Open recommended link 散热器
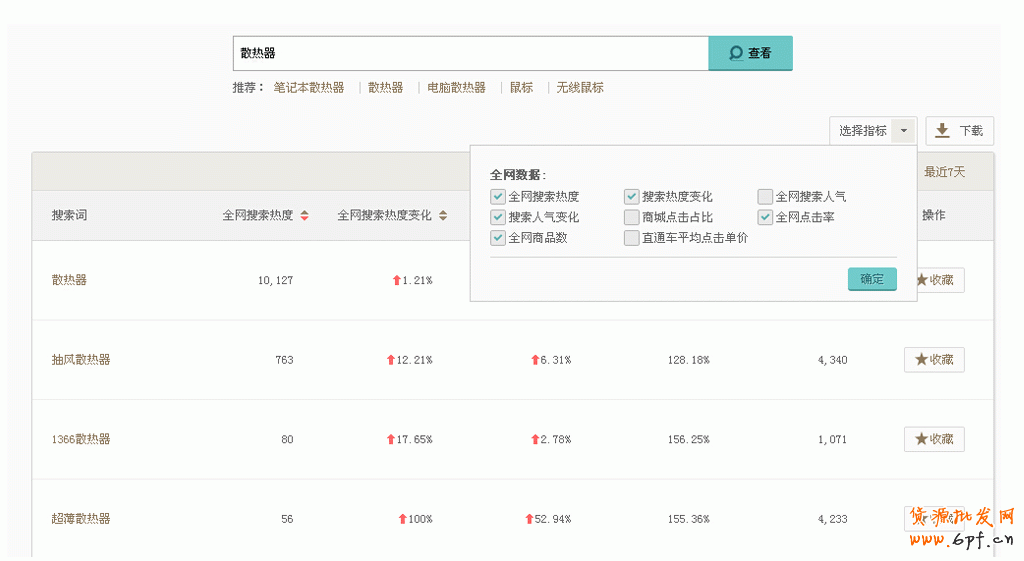1024x561 pixels. [x=385, y=88]
